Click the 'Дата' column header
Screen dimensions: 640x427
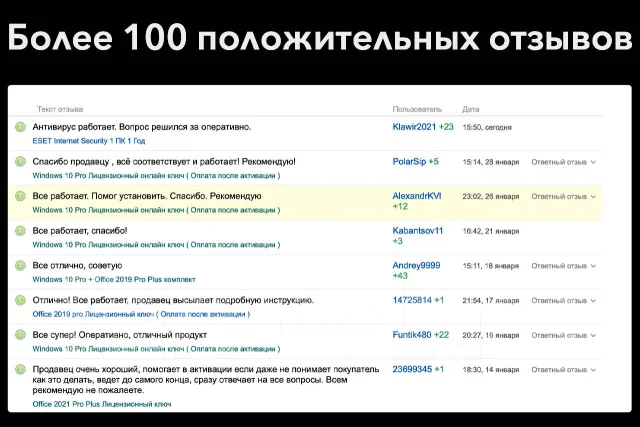[471, 109]
